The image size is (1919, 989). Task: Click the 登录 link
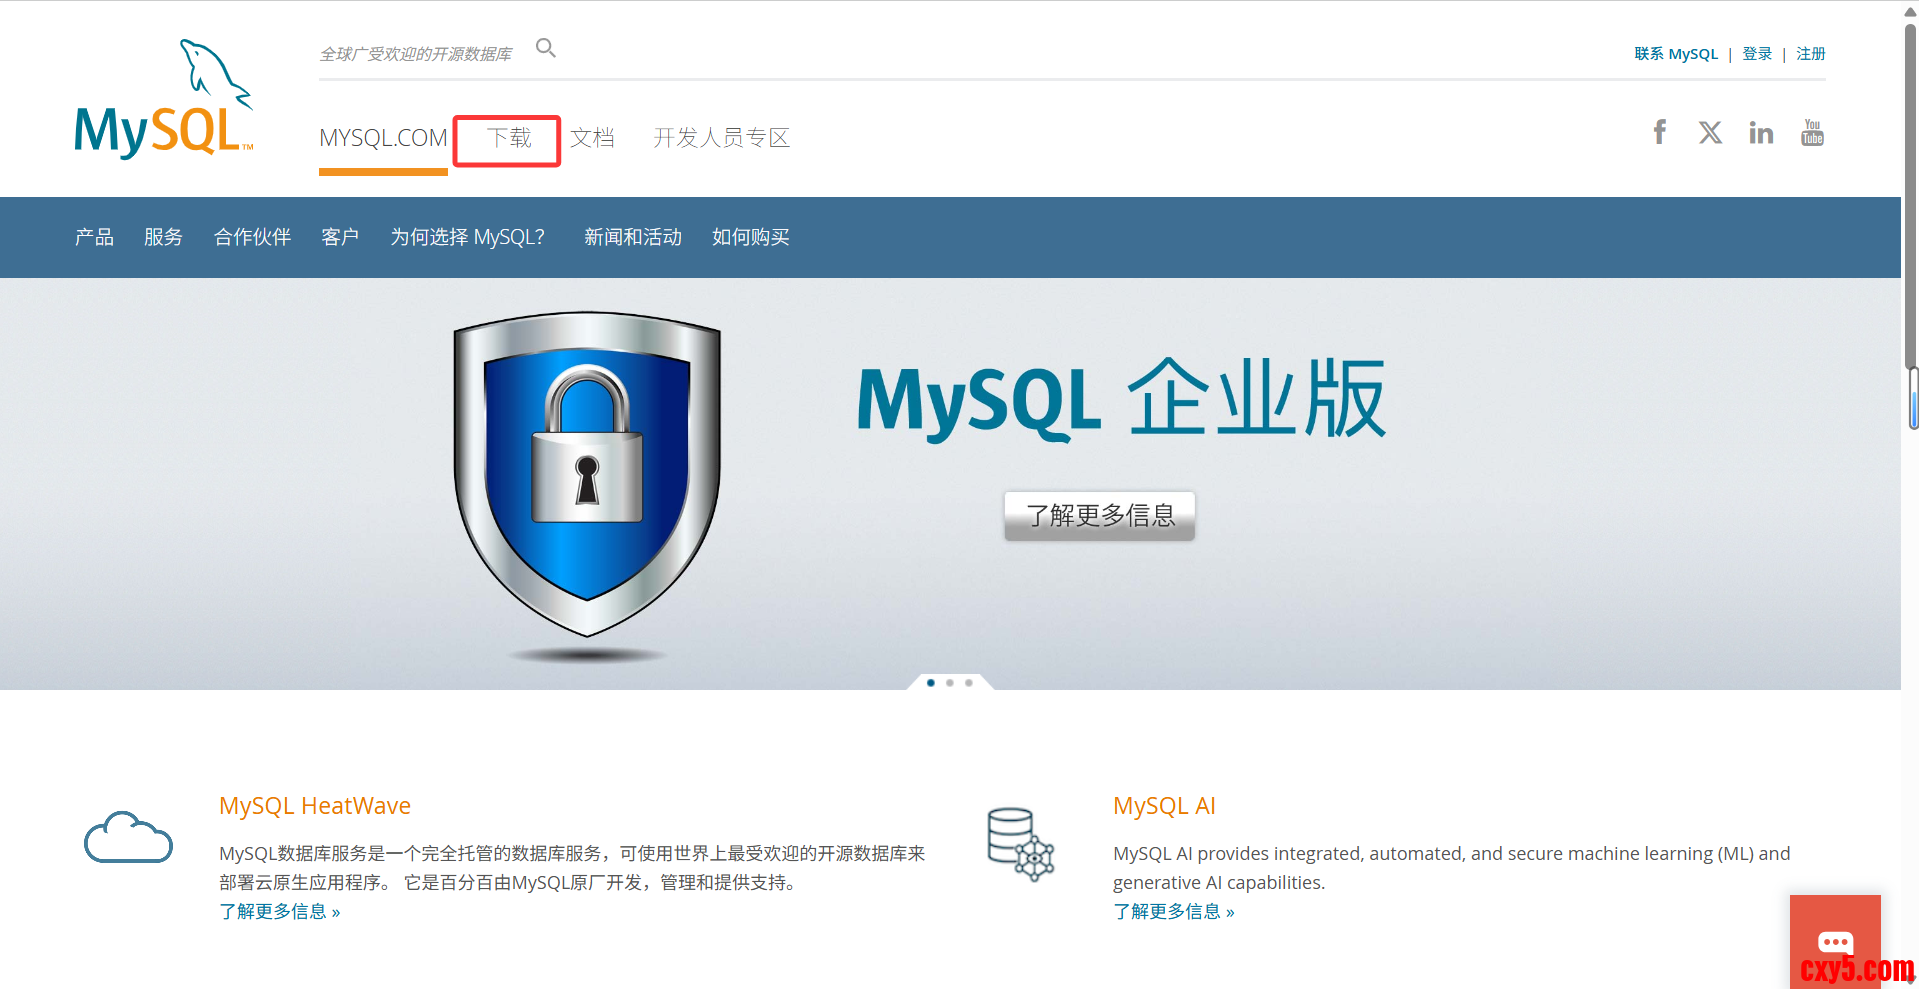(x=1757, y=54)
